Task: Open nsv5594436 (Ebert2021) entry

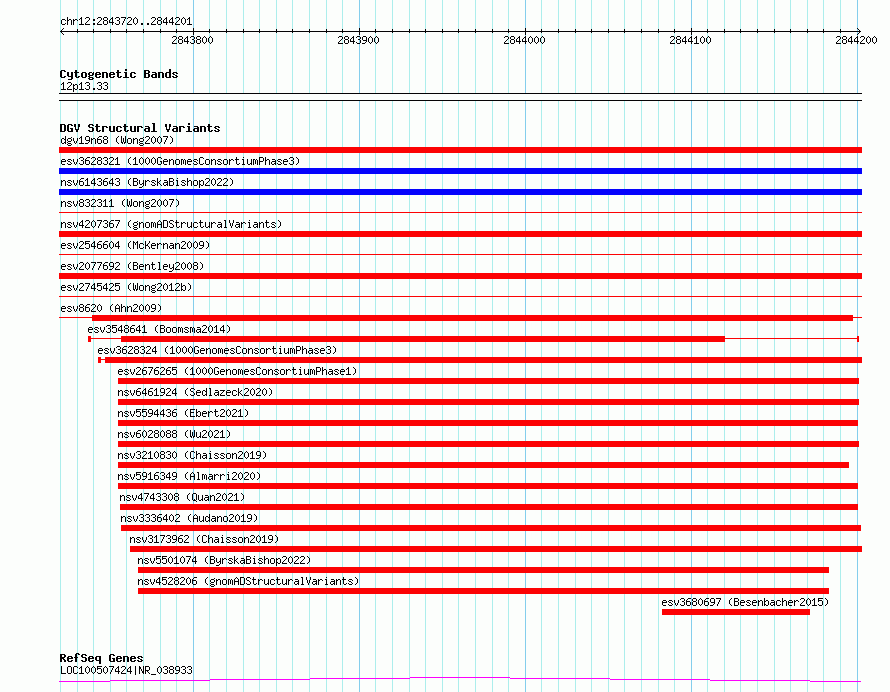Action: point(183,413)
